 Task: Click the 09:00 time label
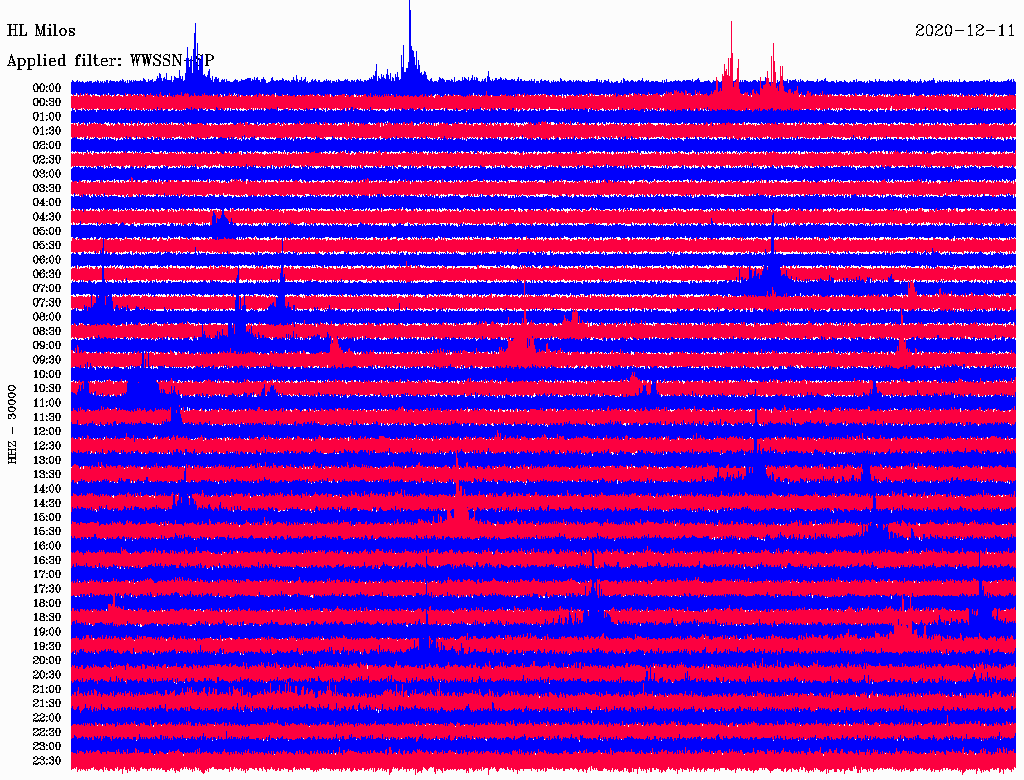pos(47,346)
